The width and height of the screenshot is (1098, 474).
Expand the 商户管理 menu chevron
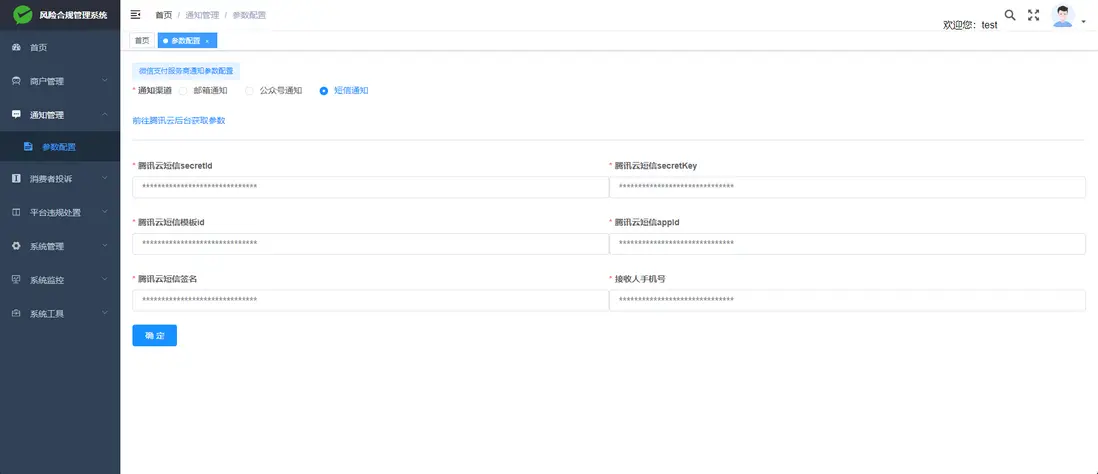tap(104, 81)
